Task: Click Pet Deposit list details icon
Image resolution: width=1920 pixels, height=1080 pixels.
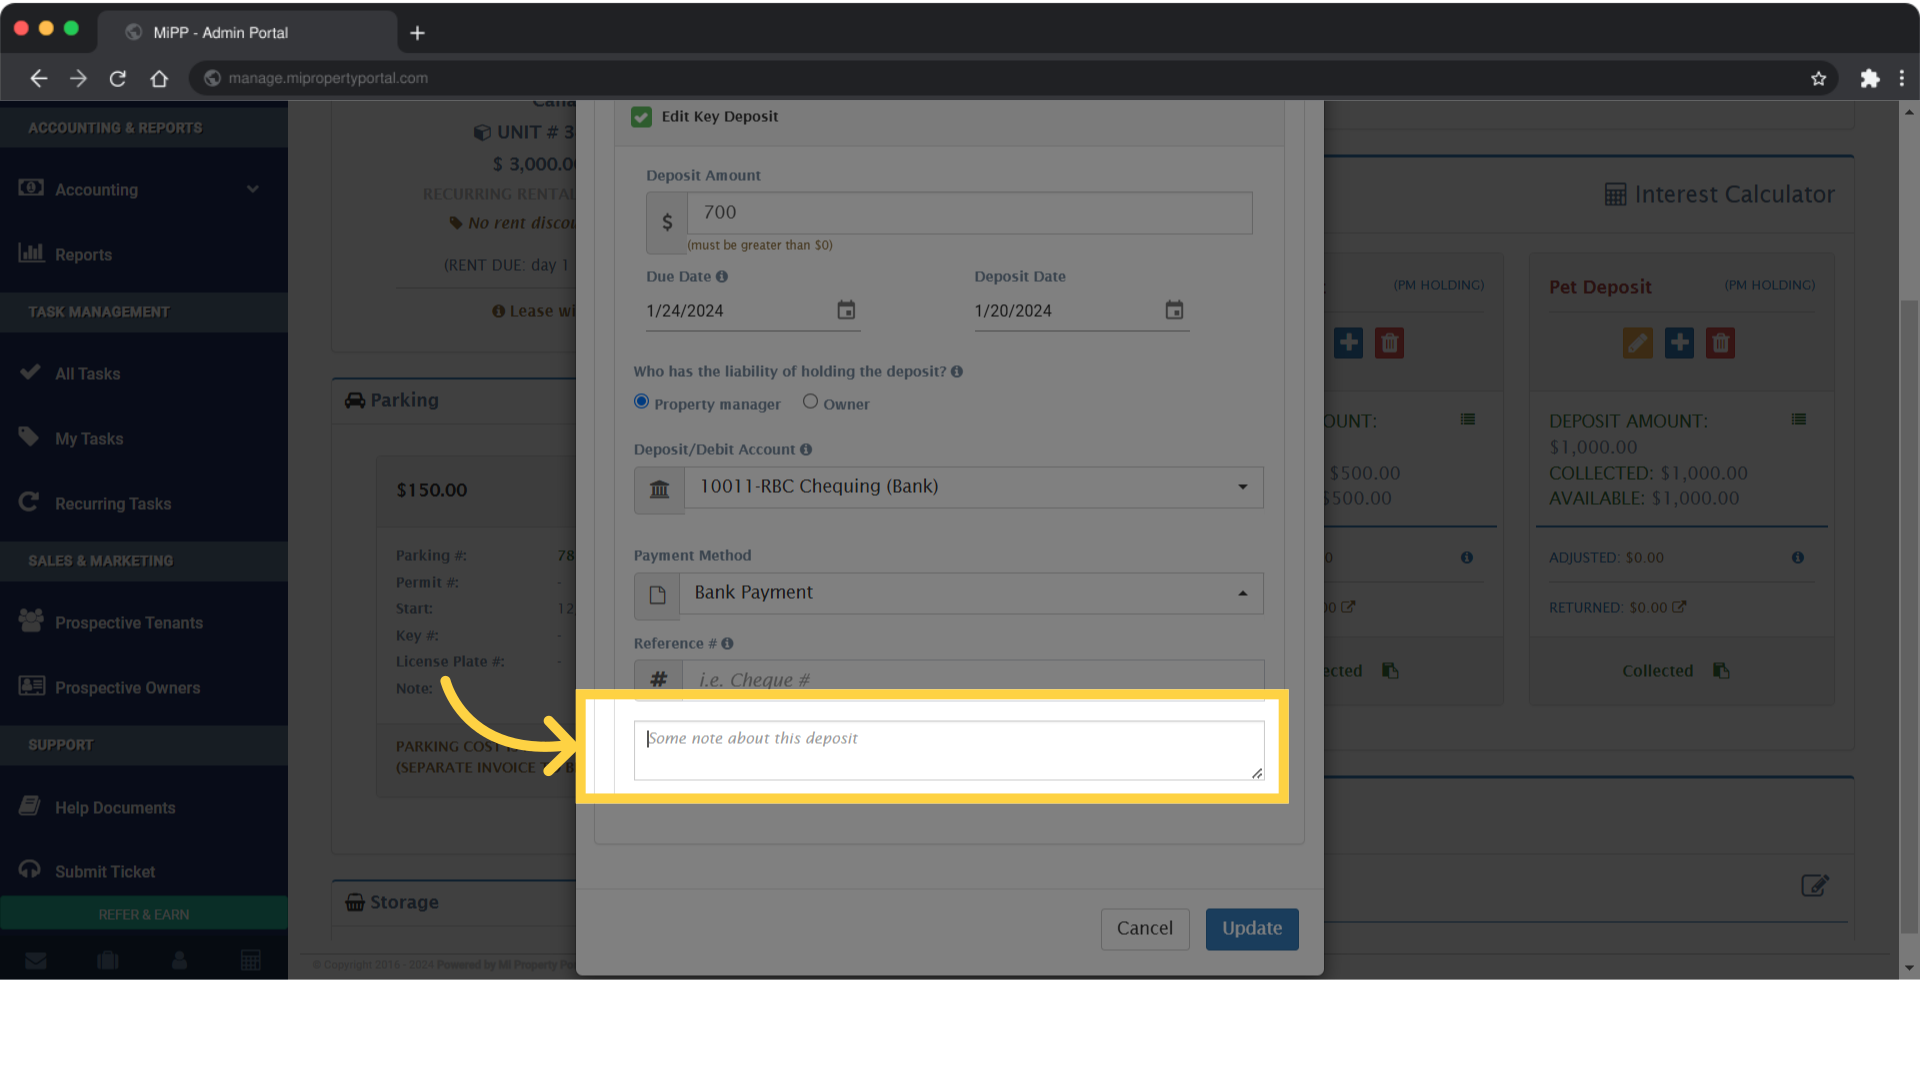Action: coord(1799,420)
